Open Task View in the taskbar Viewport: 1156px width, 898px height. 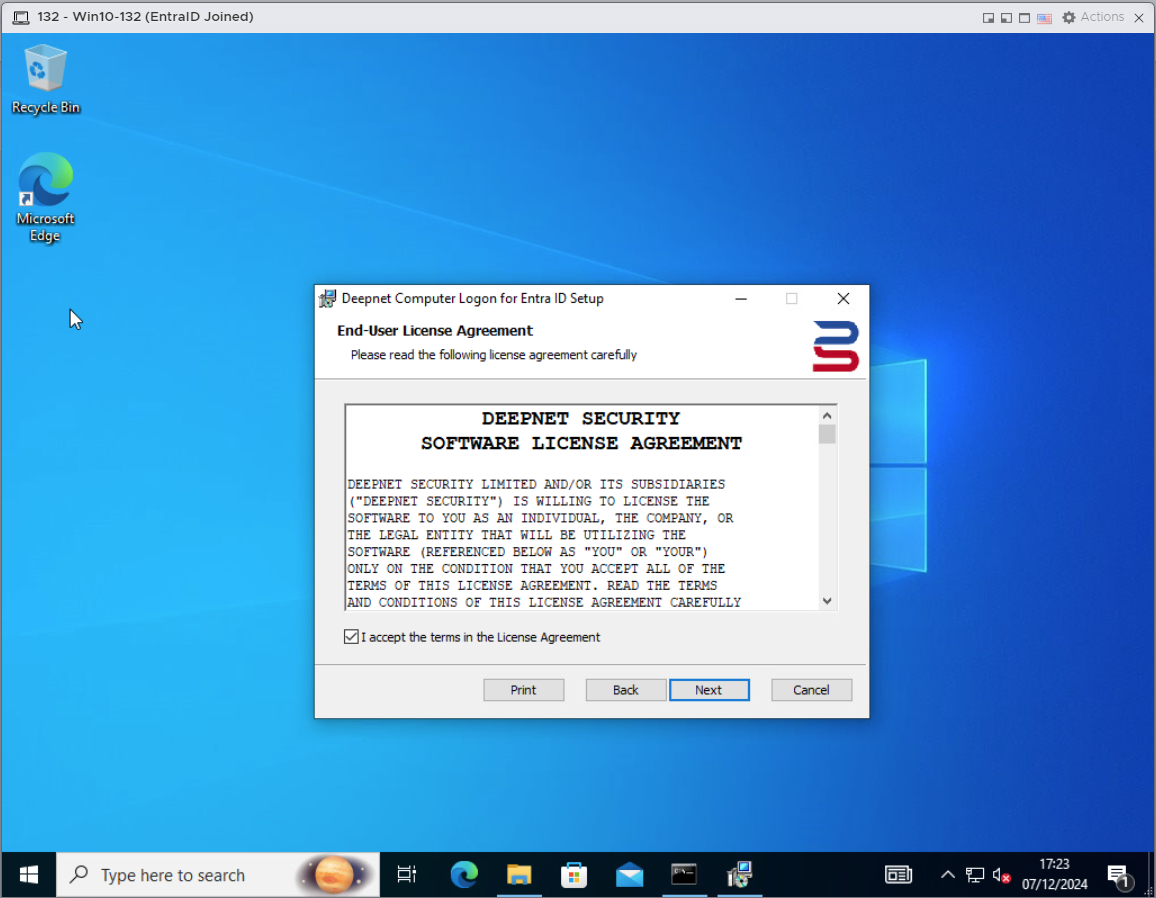406,875
